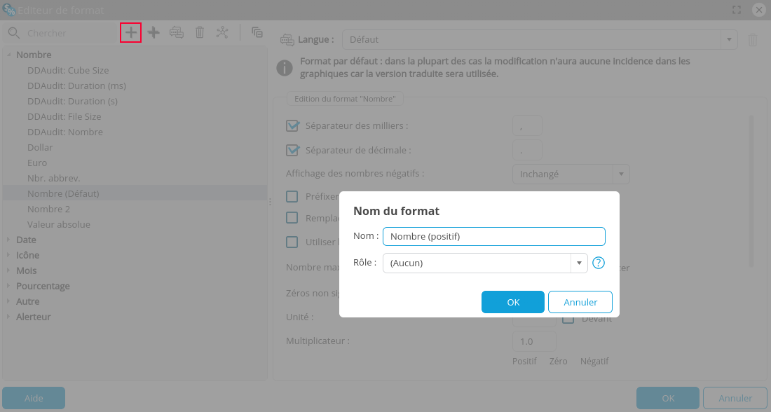Click the help question mark beside Rôle

[x=599, y=263]
